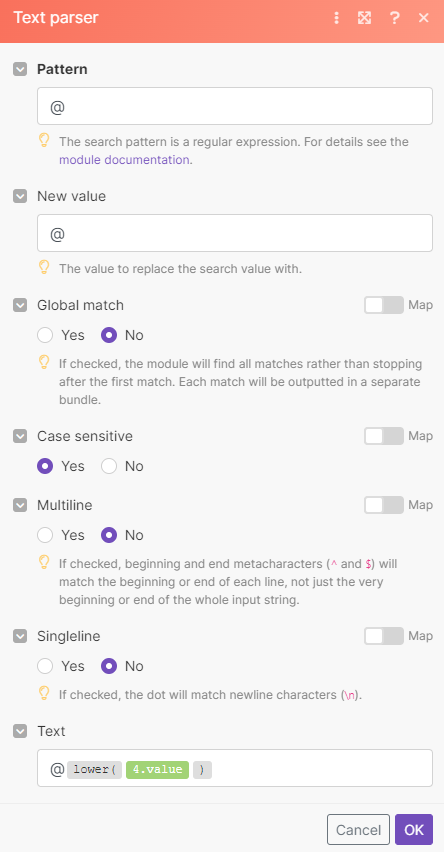Open the module documentation link
Image resolution: width=444 pixels, height=852 pixels.
tap(124, 160)
